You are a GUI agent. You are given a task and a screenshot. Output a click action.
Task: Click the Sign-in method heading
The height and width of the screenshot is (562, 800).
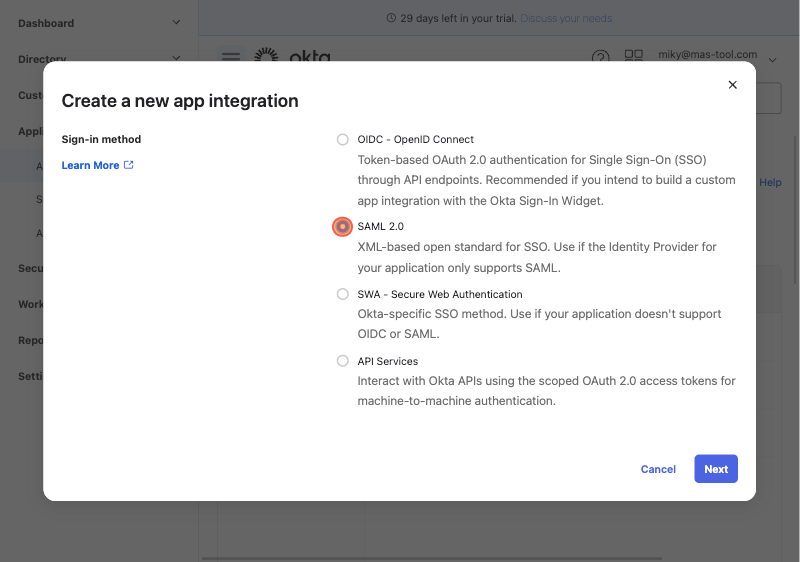(x=101, y=139)
